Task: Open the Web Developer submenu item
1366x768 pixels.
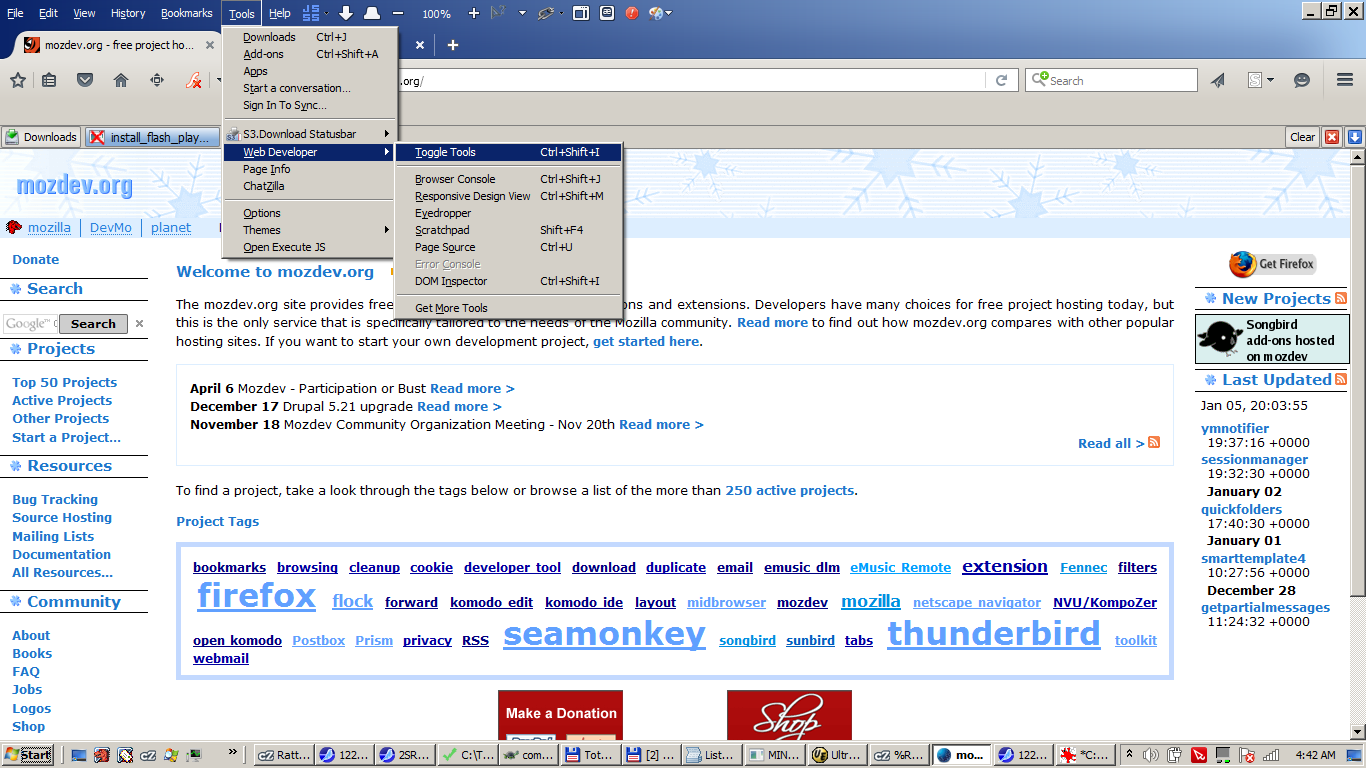Action: pyautogui.click(x=309, y=152)
